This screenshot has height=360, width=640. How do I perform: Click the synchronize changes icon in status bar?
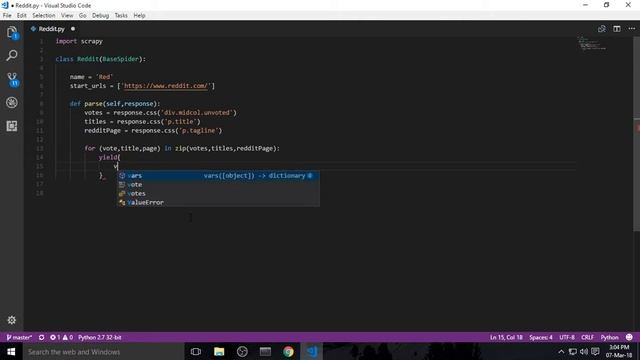[42, 338]
